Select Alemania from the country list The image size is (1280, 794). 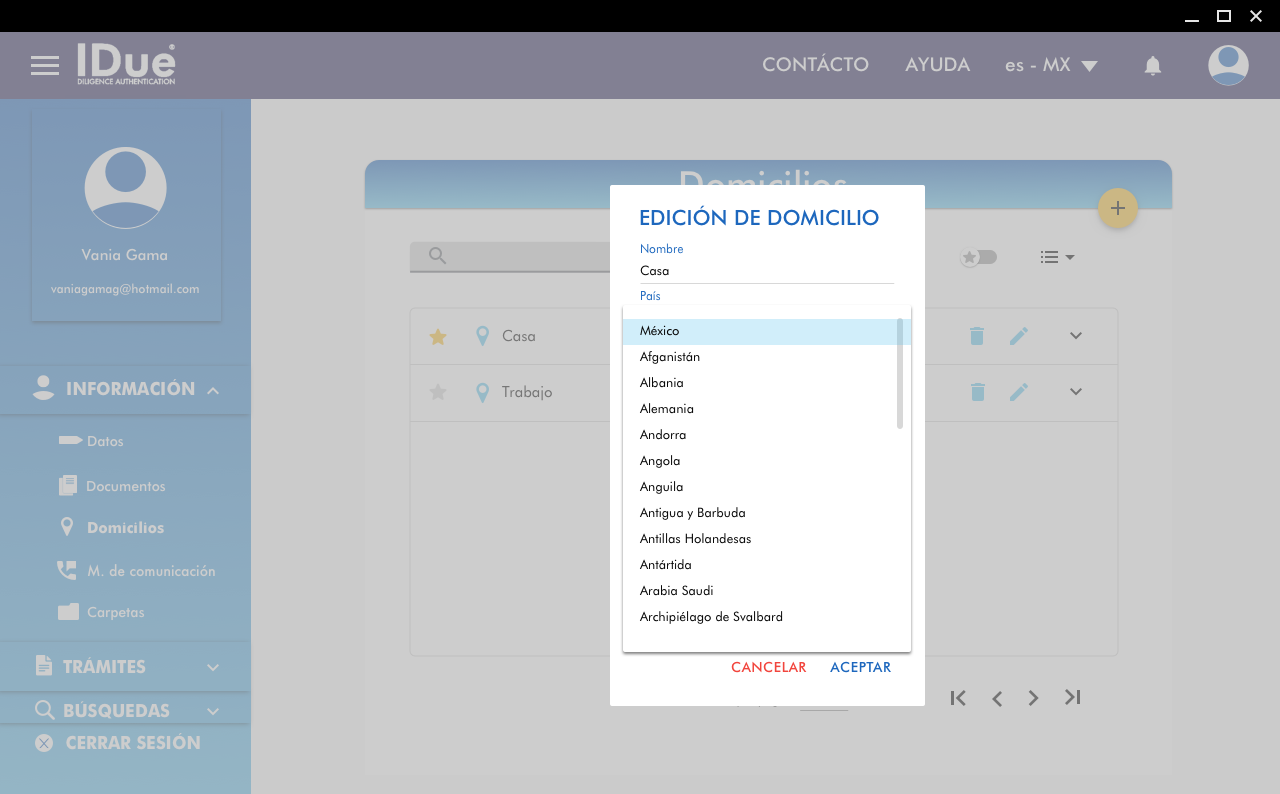666,409
